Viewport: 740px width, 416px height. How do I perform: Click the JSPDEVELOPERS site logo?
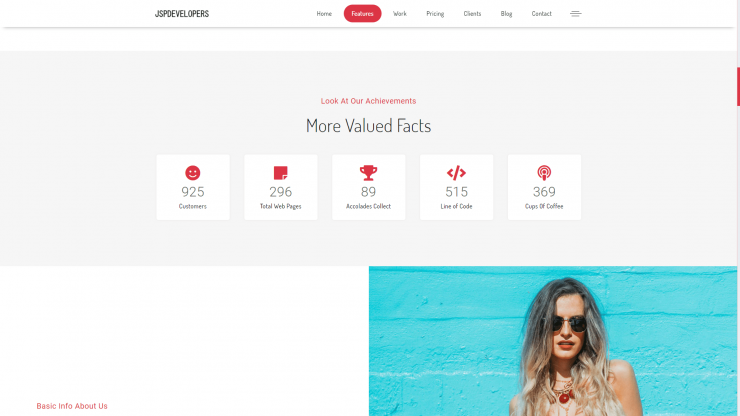point(182,14)
